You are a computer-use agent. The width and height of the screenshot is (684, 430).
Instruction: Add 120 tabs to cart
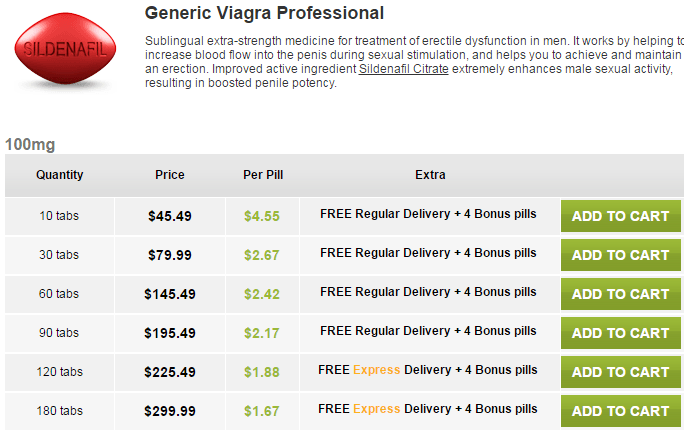pyautogui.click(x=620, y=372)
